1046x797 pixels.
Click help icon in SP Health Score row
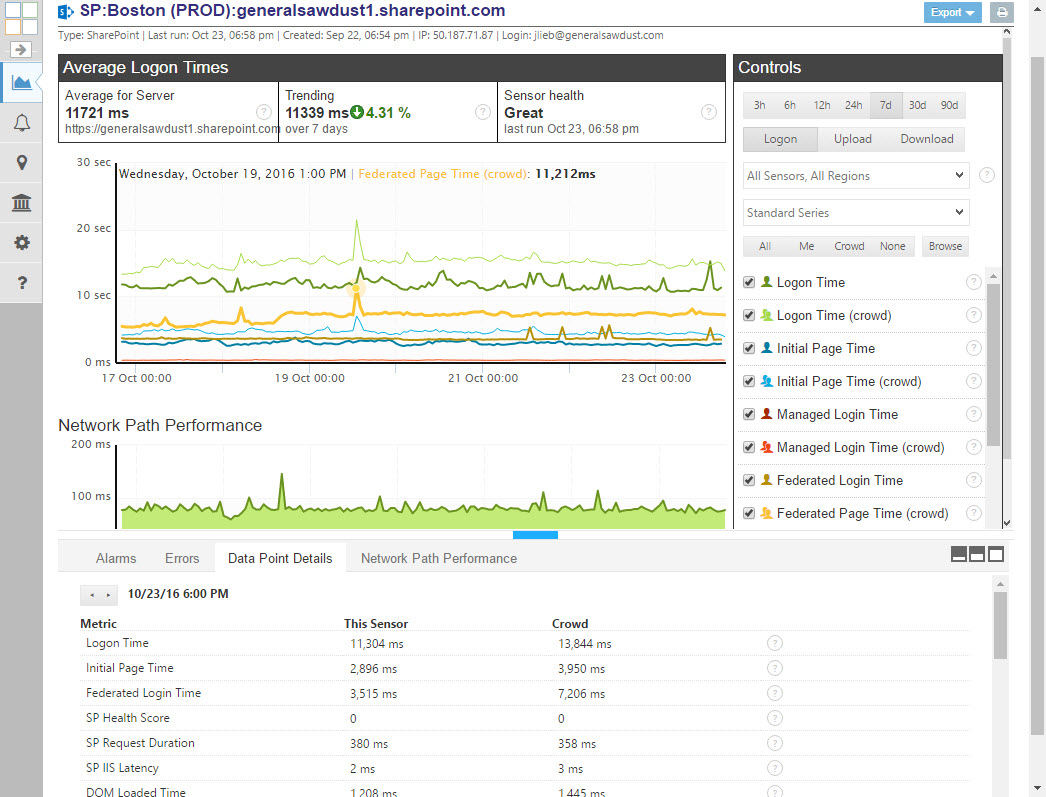[774, 718]
